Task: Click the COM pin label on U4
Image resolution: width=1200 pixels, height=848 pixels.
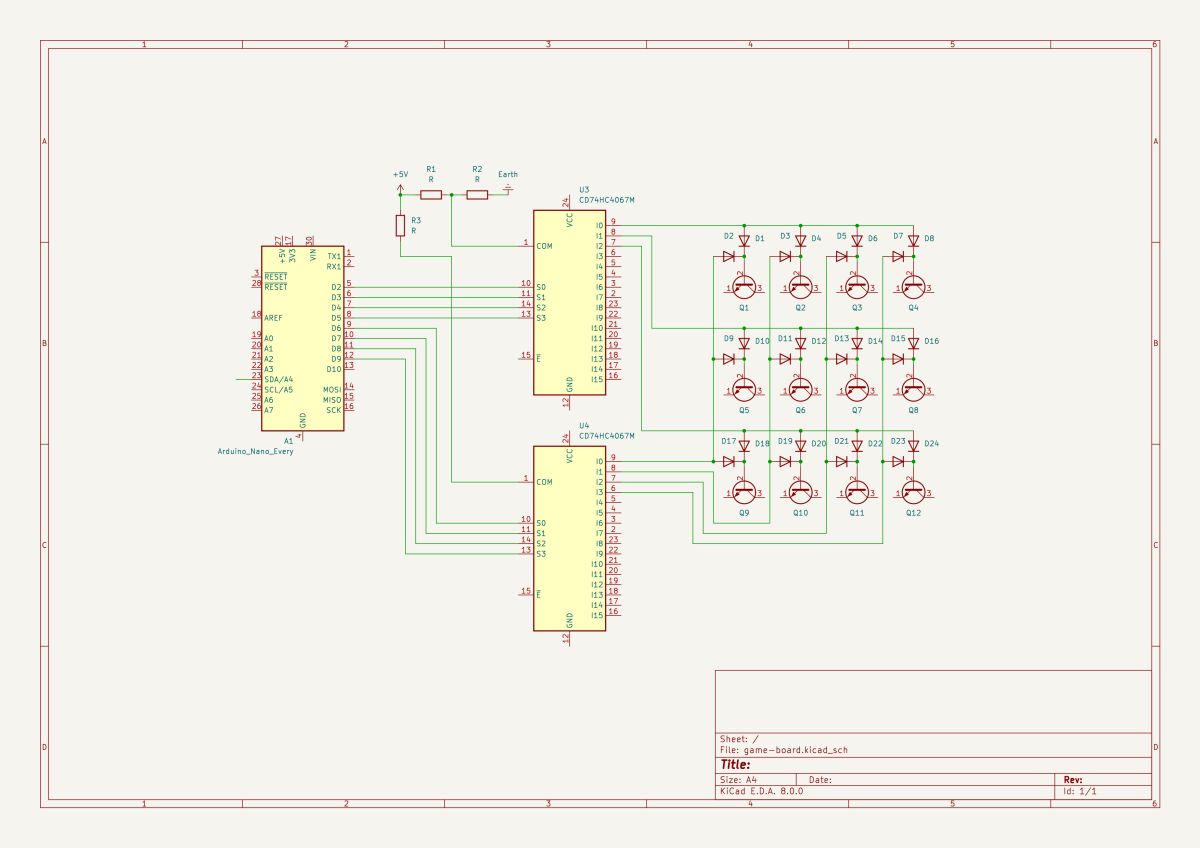Action: click(545, 482)
